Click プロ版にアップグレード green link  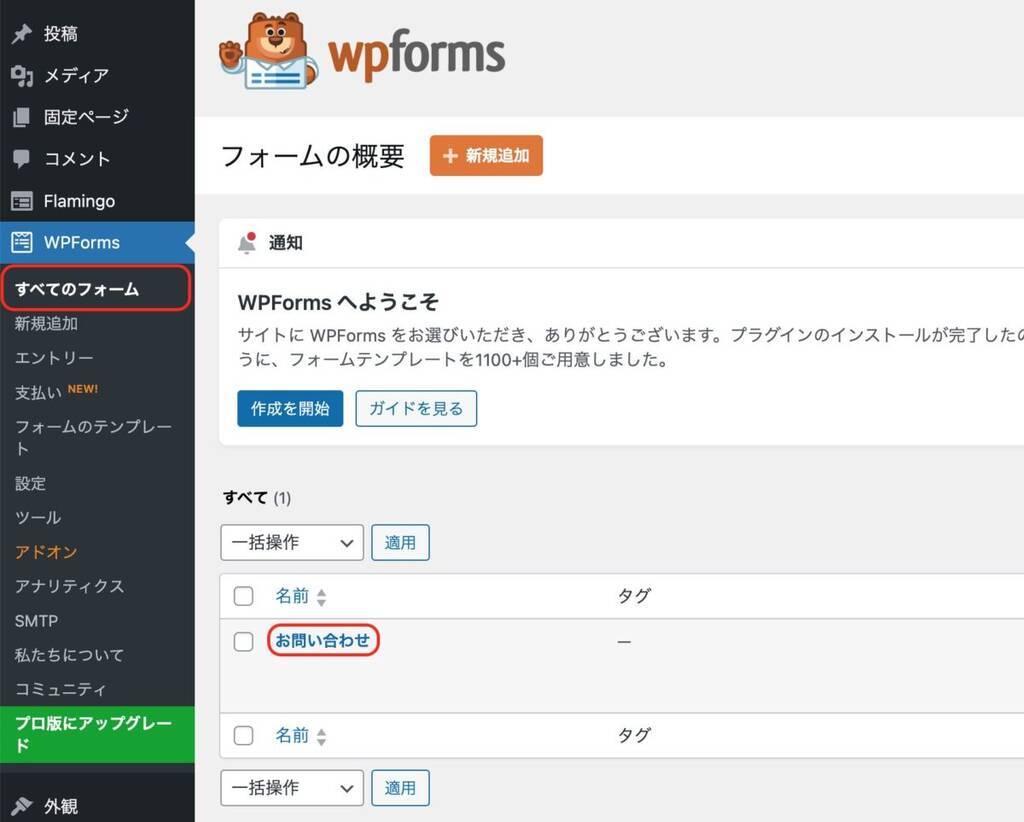tap(97, 735)
